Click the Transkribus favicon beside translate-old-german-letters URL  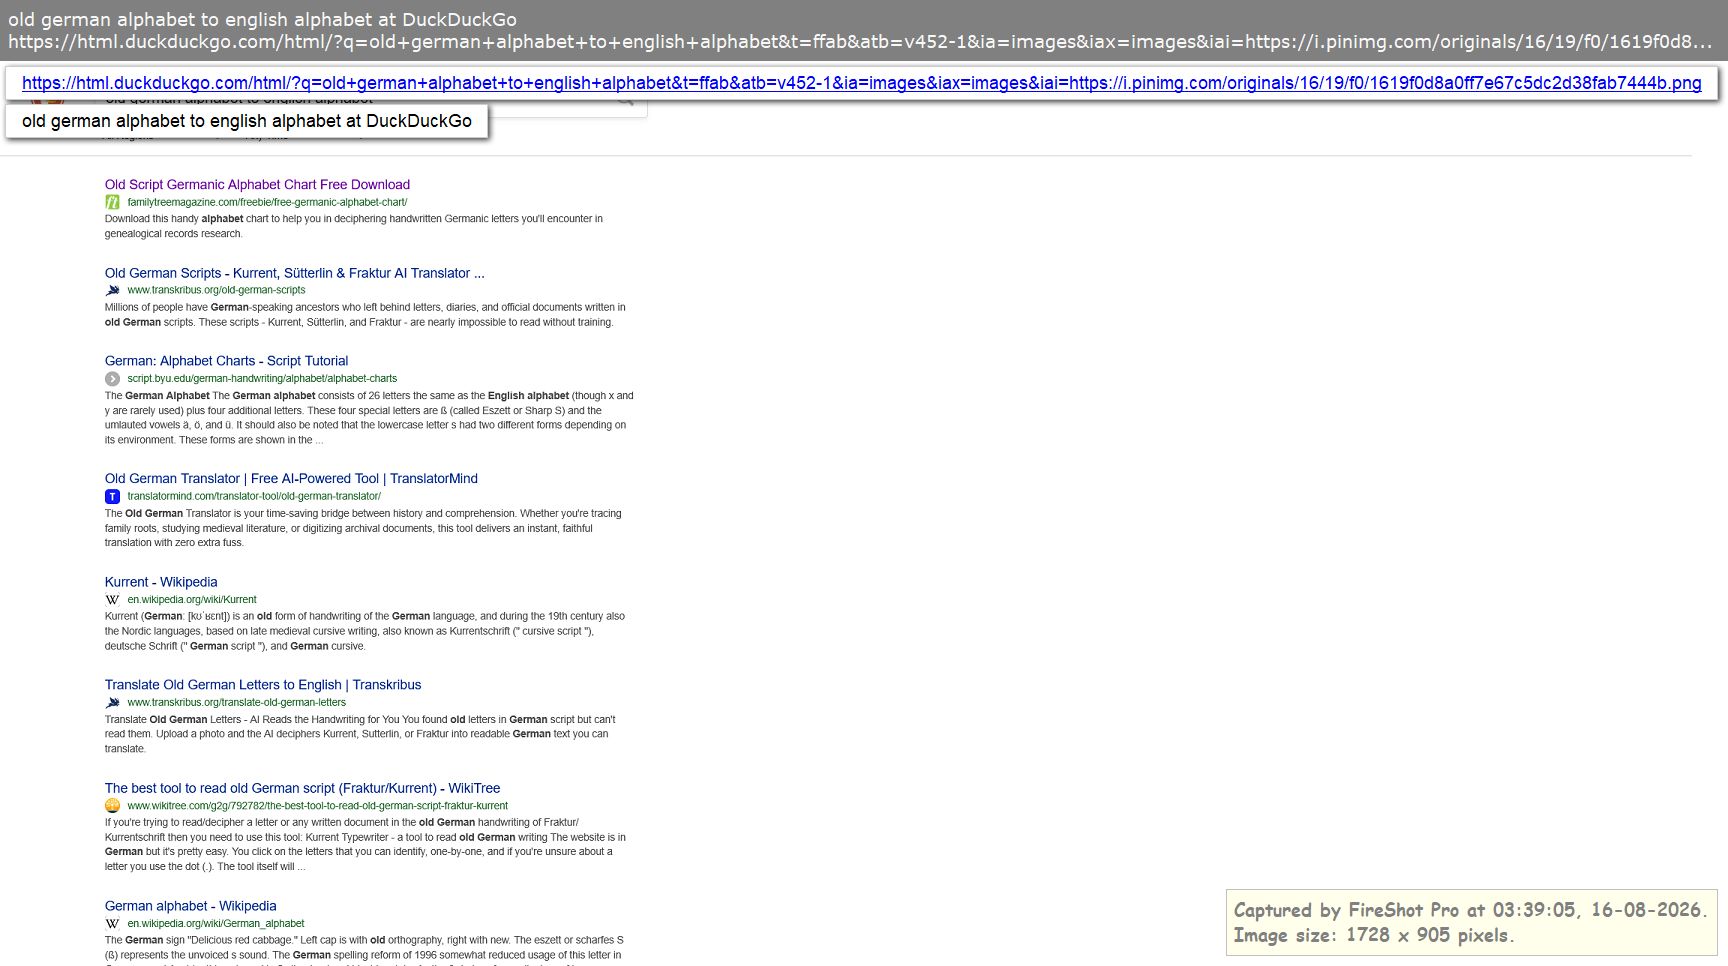[112, 703]
